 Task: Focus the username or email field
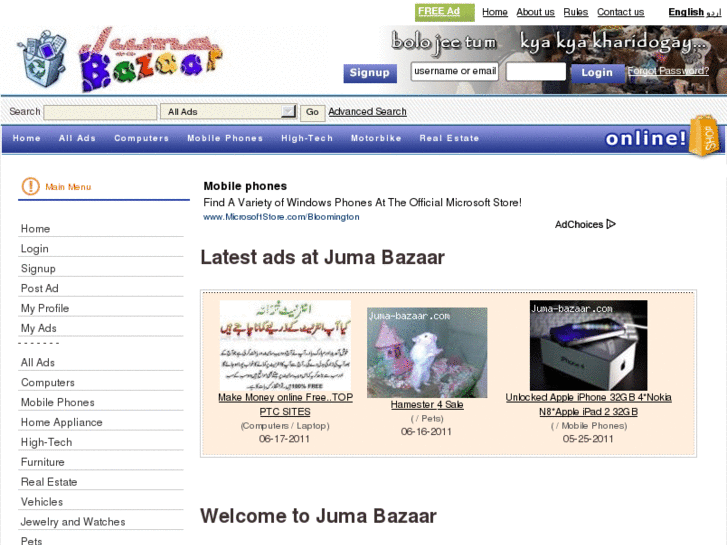(x=455, y=71)
